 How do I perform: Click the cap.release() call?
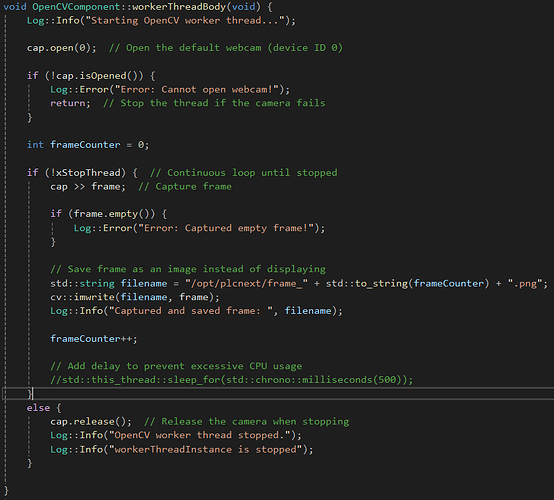coord(90,422)
